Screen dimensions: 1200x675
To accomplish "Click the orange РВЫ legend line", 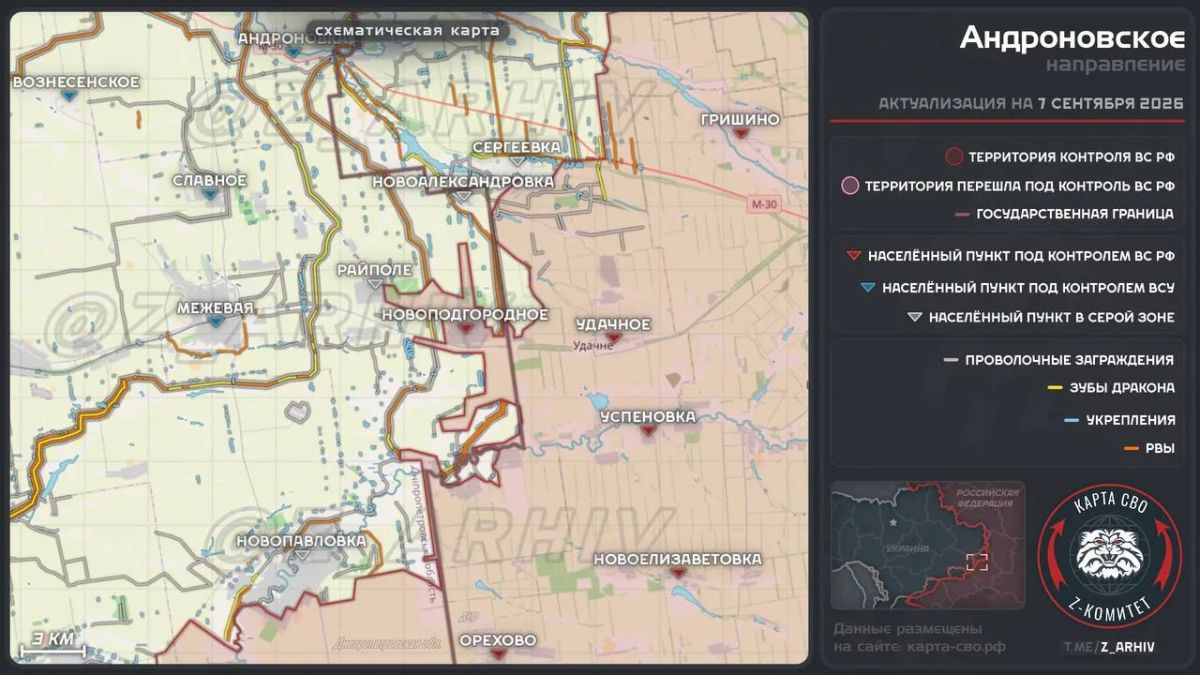I will pos(1132,449).
